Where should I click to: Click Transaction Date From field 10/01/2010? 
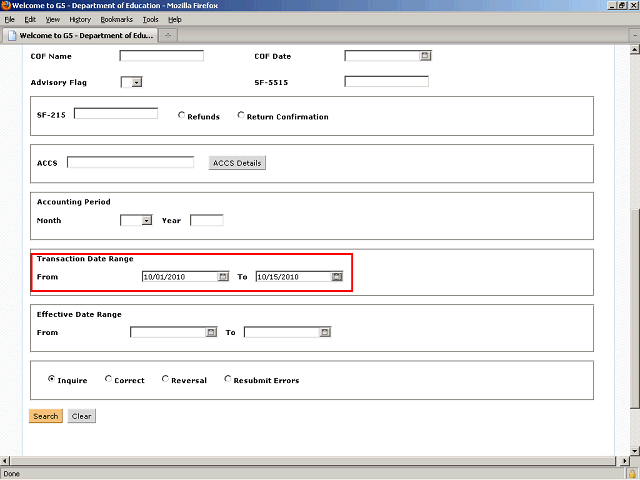pyautogui.click(x=180, y=277)
